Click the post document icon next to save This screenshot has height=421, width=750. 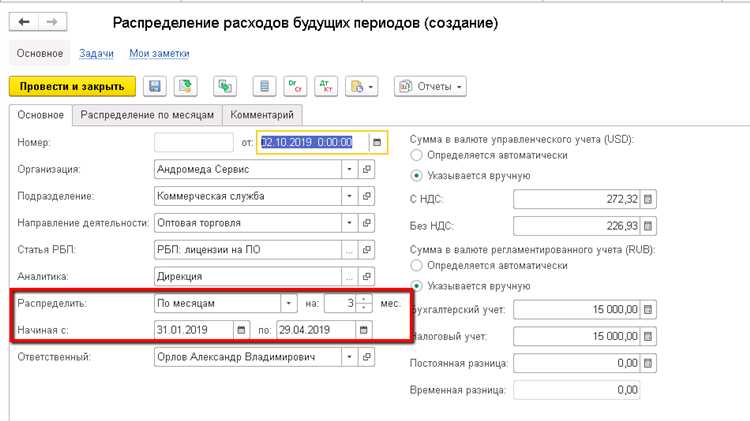coord(185,87)
